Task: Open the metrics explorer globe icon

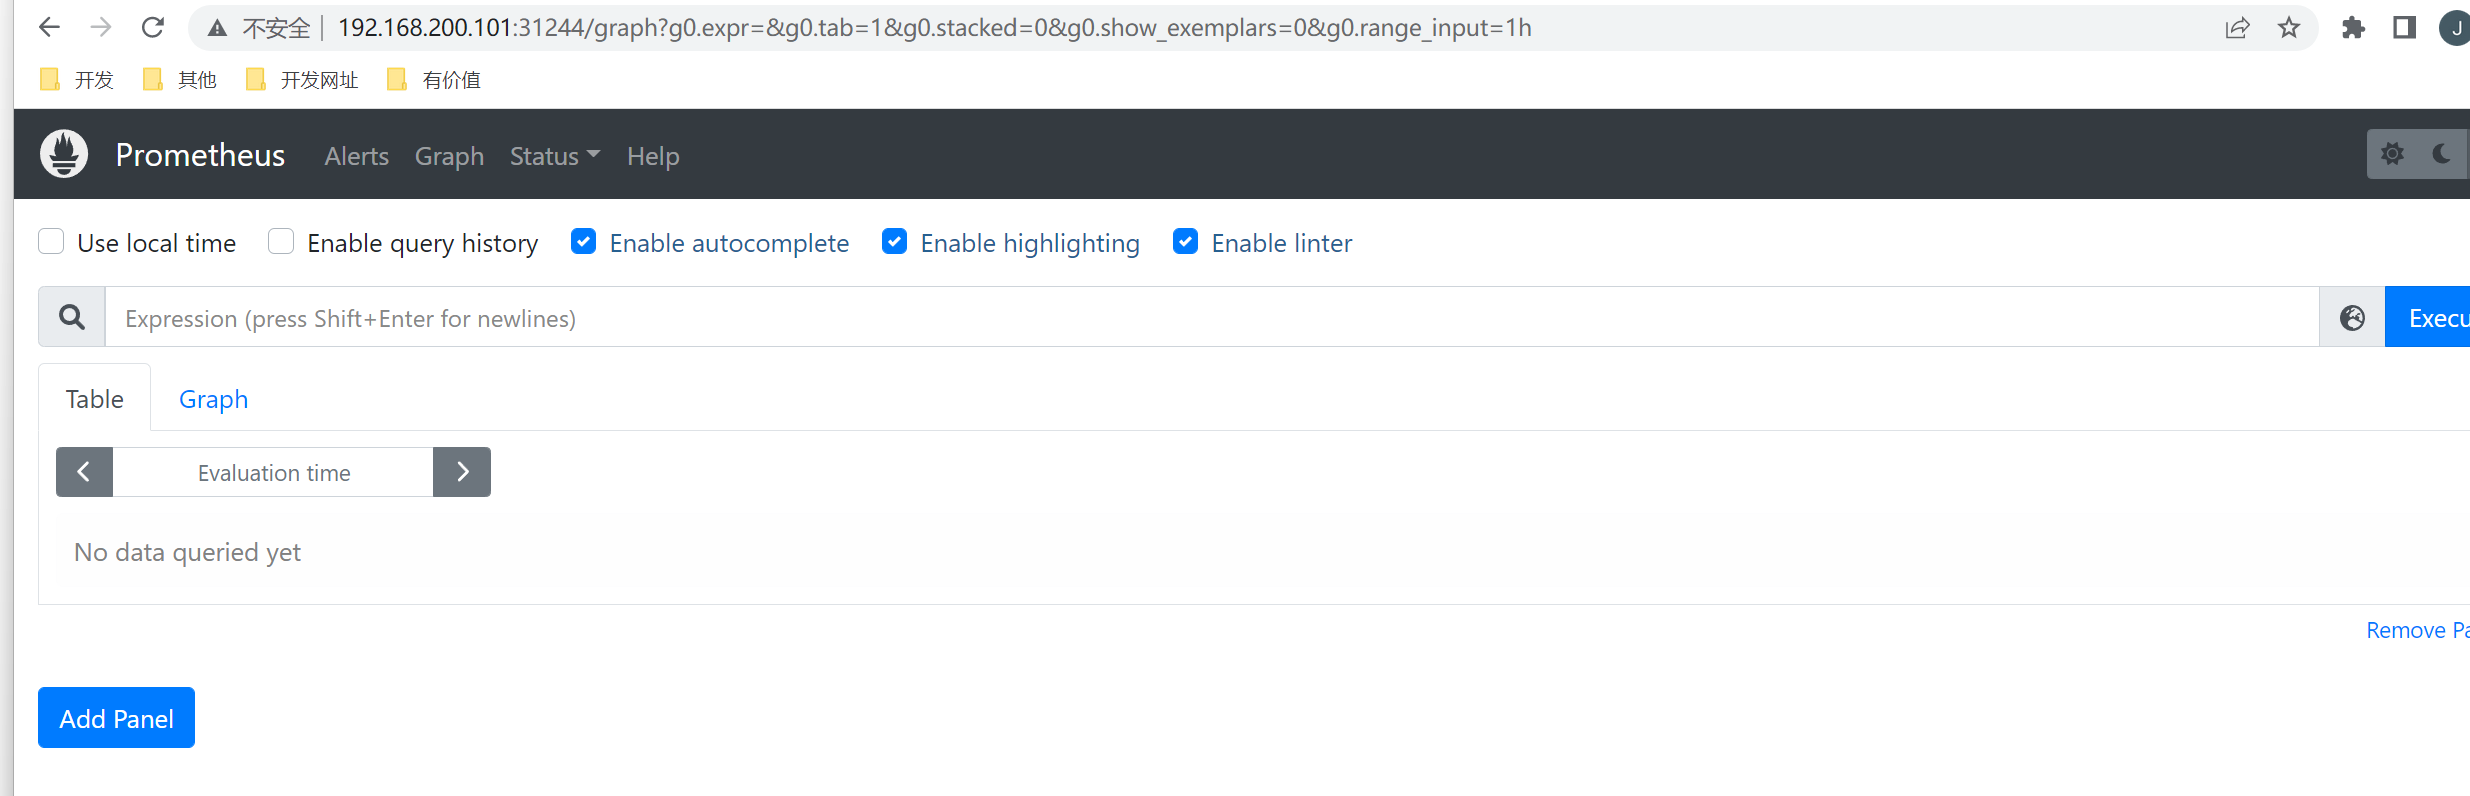Action: tap(2352, 318)
